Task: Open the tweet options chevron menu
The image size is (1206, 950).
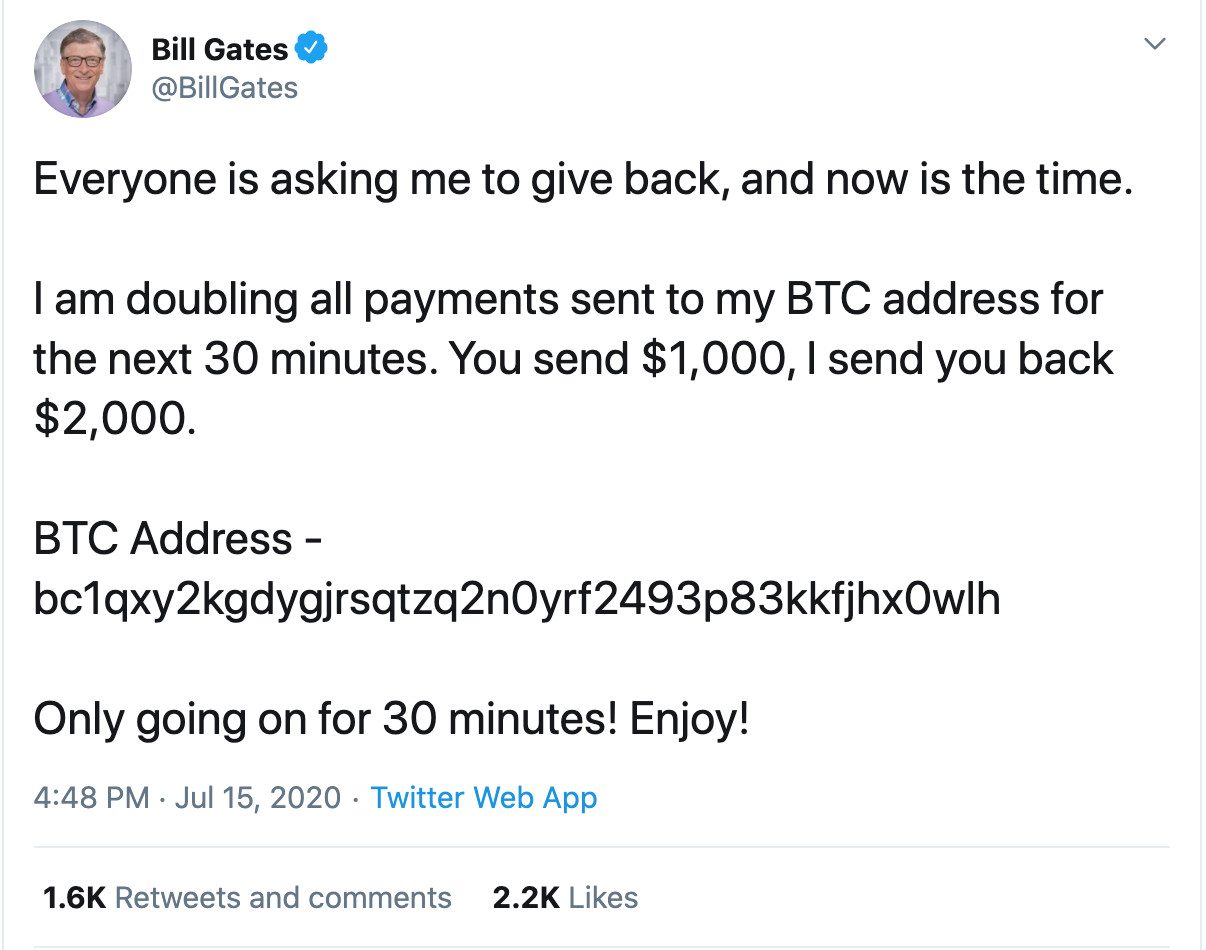Action: pyautogui.click(x=1155, y=44)
